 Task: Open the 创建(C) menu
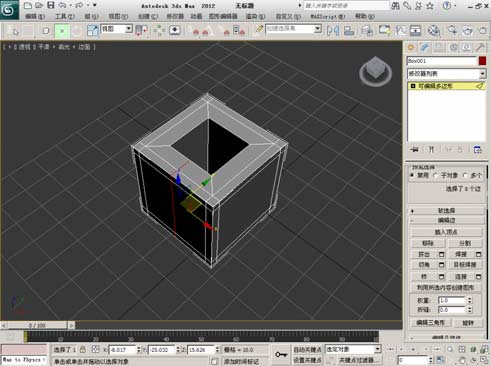point(148,16)
